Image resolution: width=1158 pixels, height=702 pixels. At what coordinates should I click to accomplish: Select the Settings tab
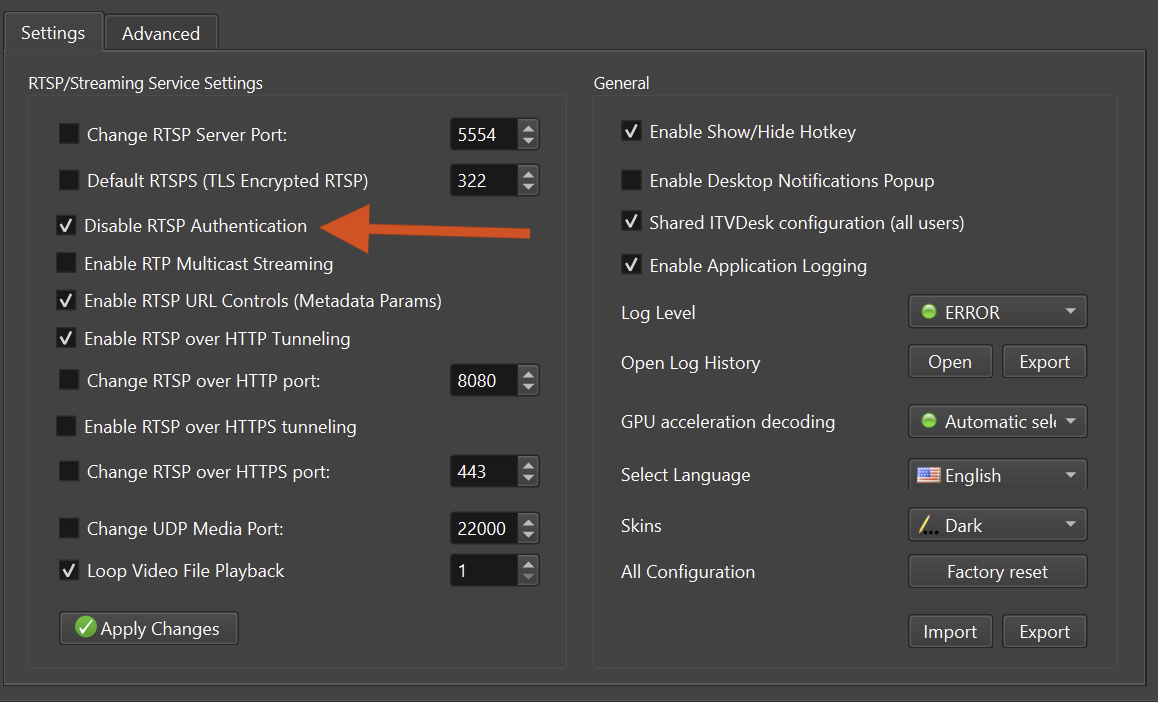coord(53,32)
